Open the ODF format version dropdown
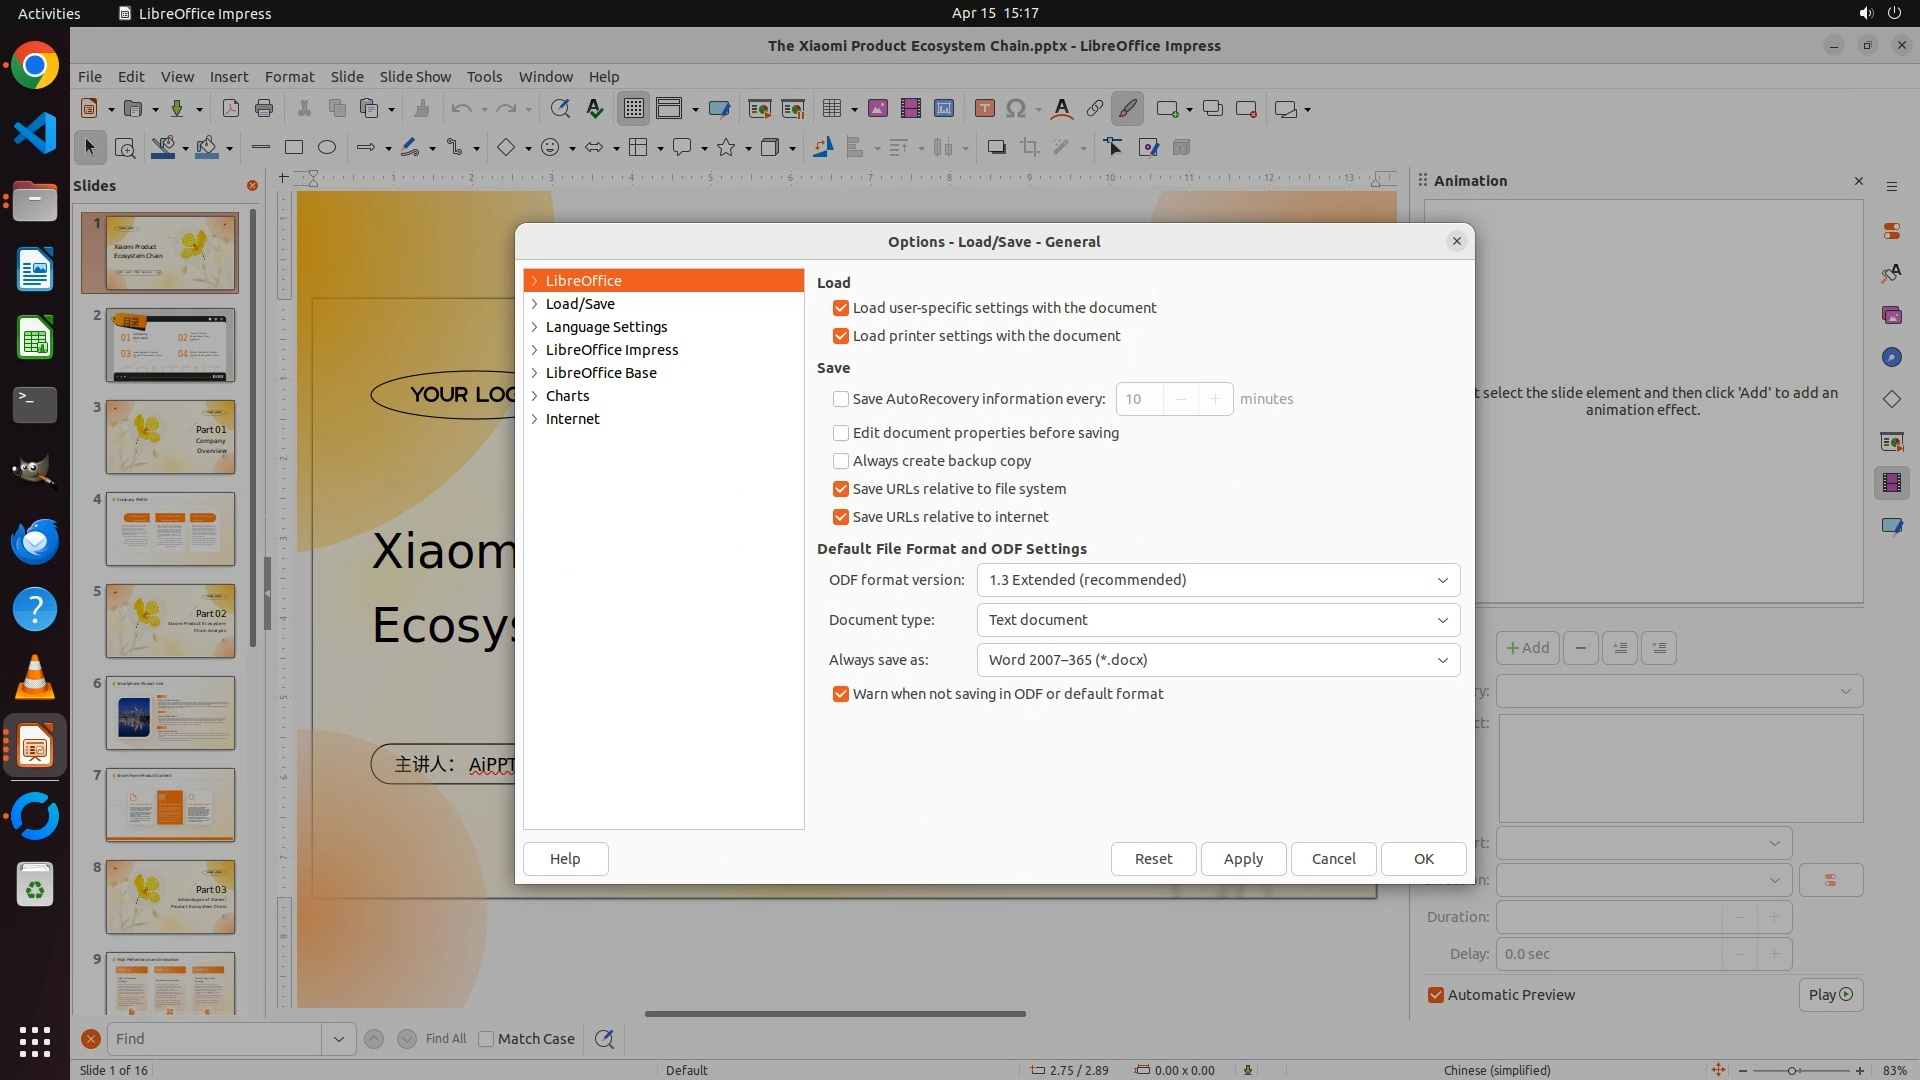The height and width of the screenshot is (1080, 1920). pyautogui.click(x=1217, y=580)
